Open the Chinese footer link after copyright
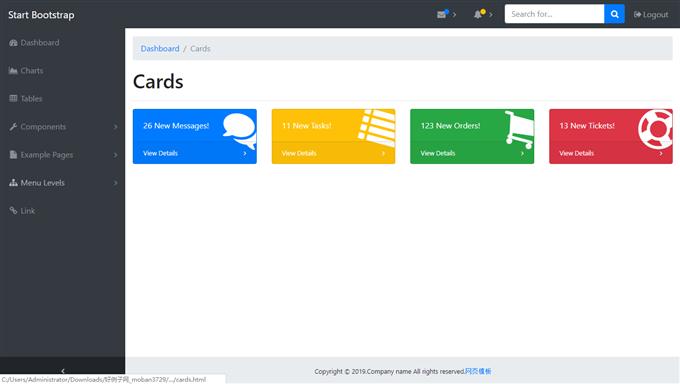The width and height of the screenshot is (680, 384). [478, 371]
